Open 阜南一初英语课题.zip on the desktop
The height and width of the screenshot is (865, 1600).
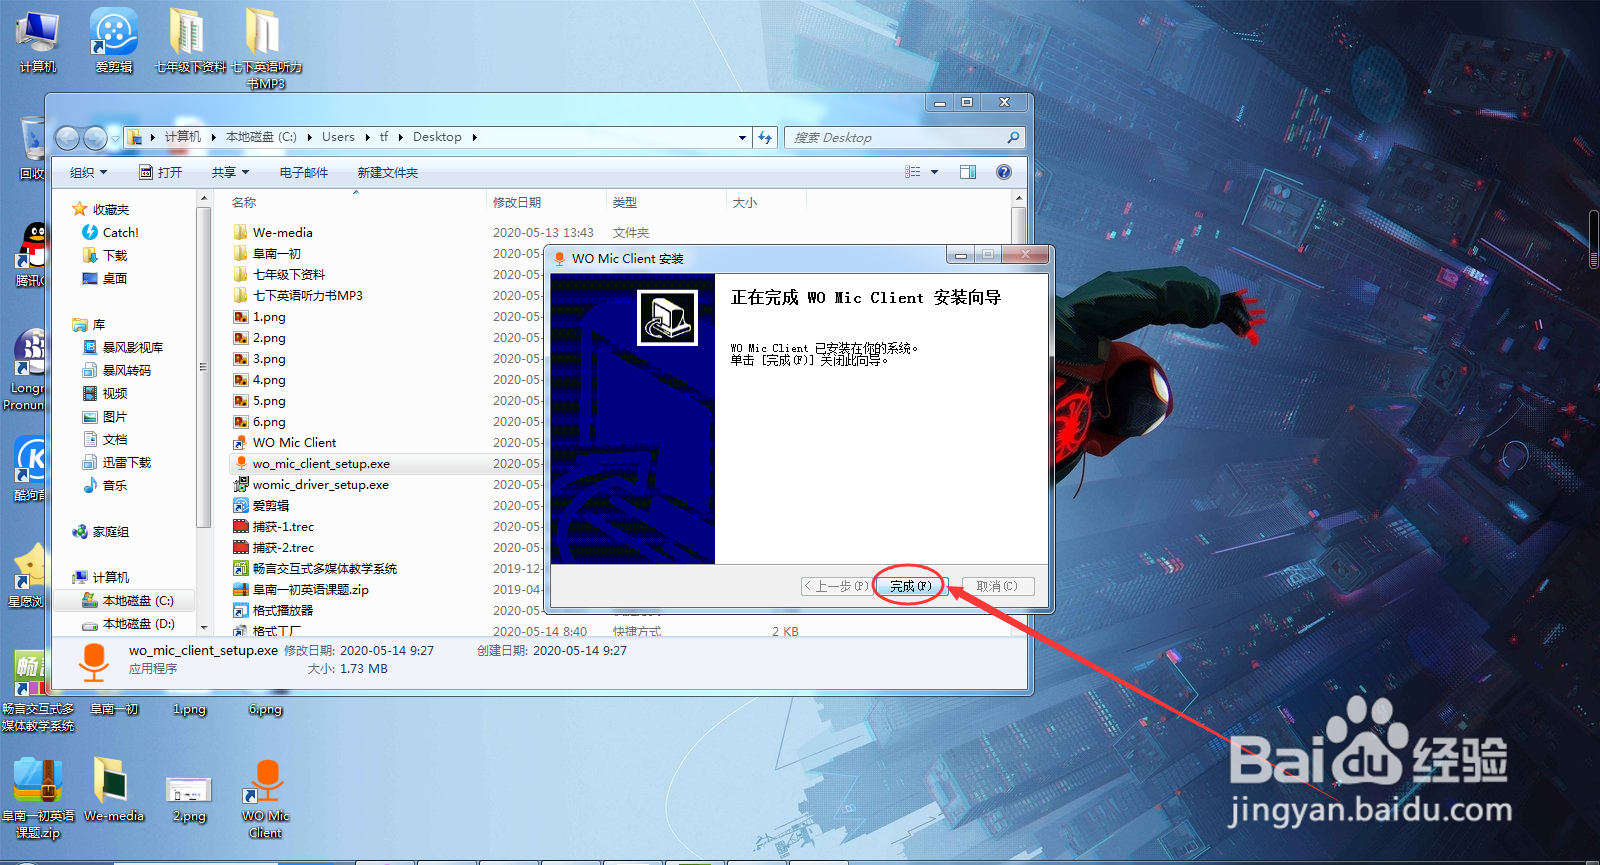tap(37, 798)
